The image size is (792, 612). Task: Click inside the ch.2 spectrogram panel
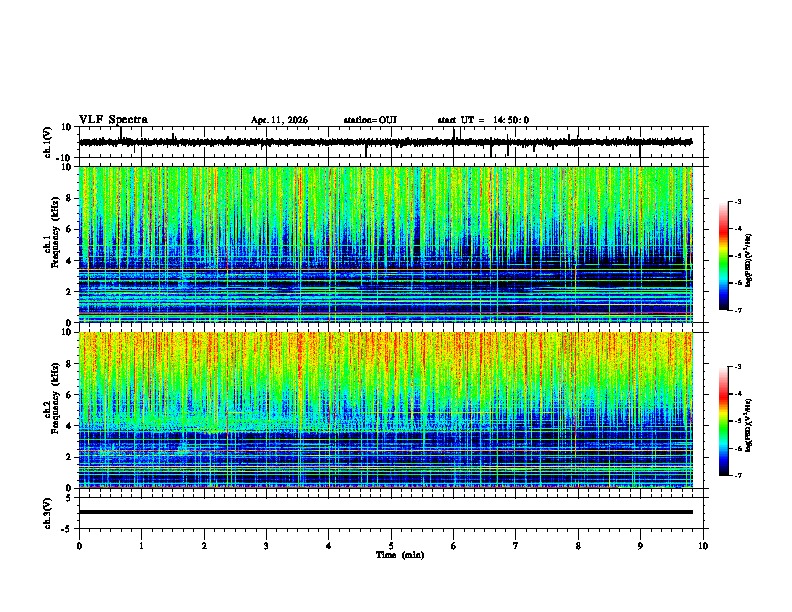pos(386,410)
